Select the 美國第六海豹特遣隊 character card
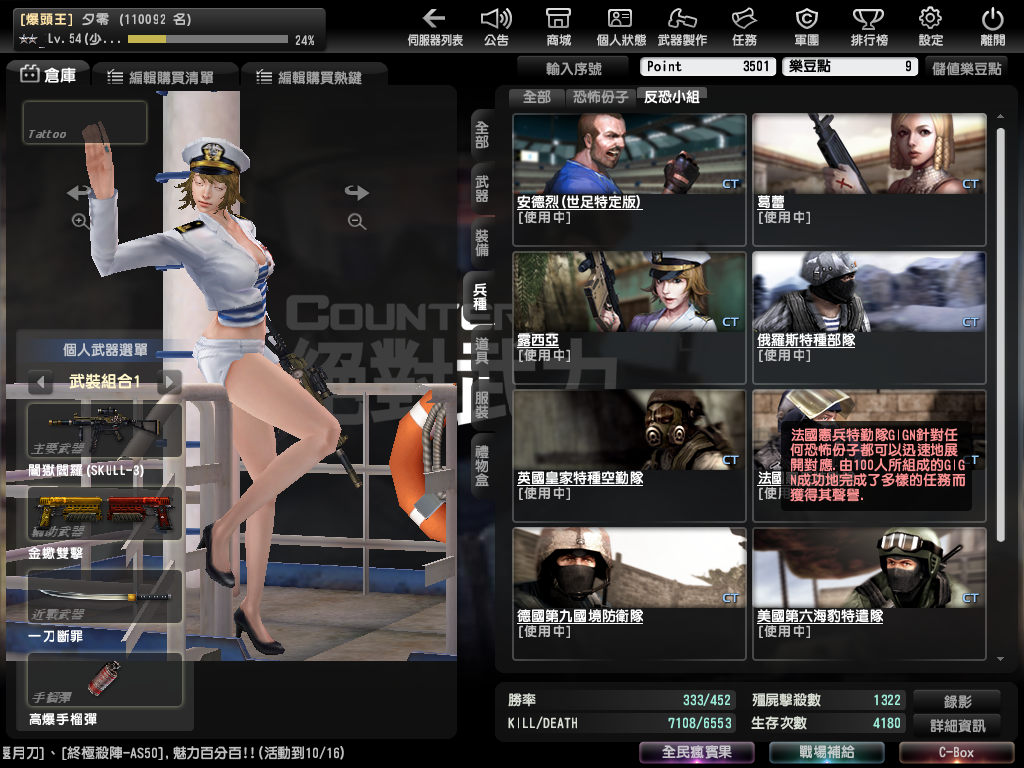Screen dimensions: 1024x768 tap(869, 593)
